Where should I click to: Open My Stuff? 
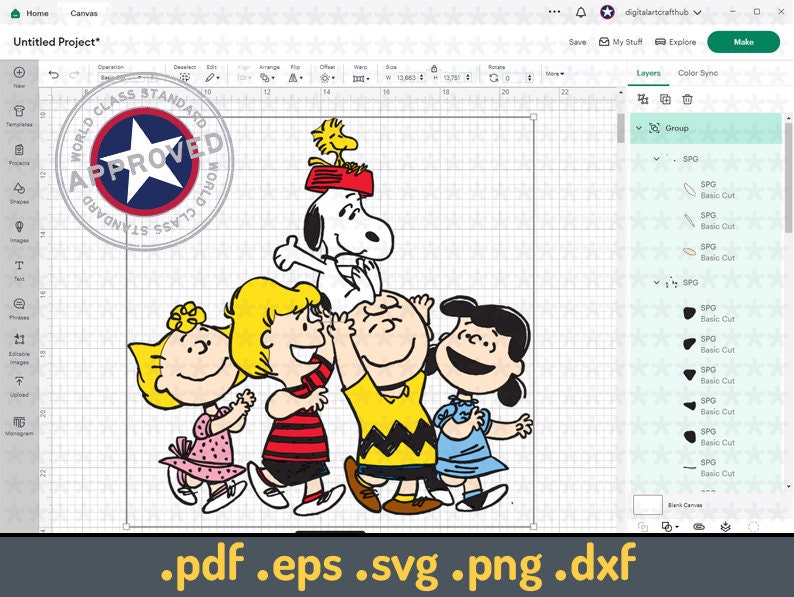(620, 42)
